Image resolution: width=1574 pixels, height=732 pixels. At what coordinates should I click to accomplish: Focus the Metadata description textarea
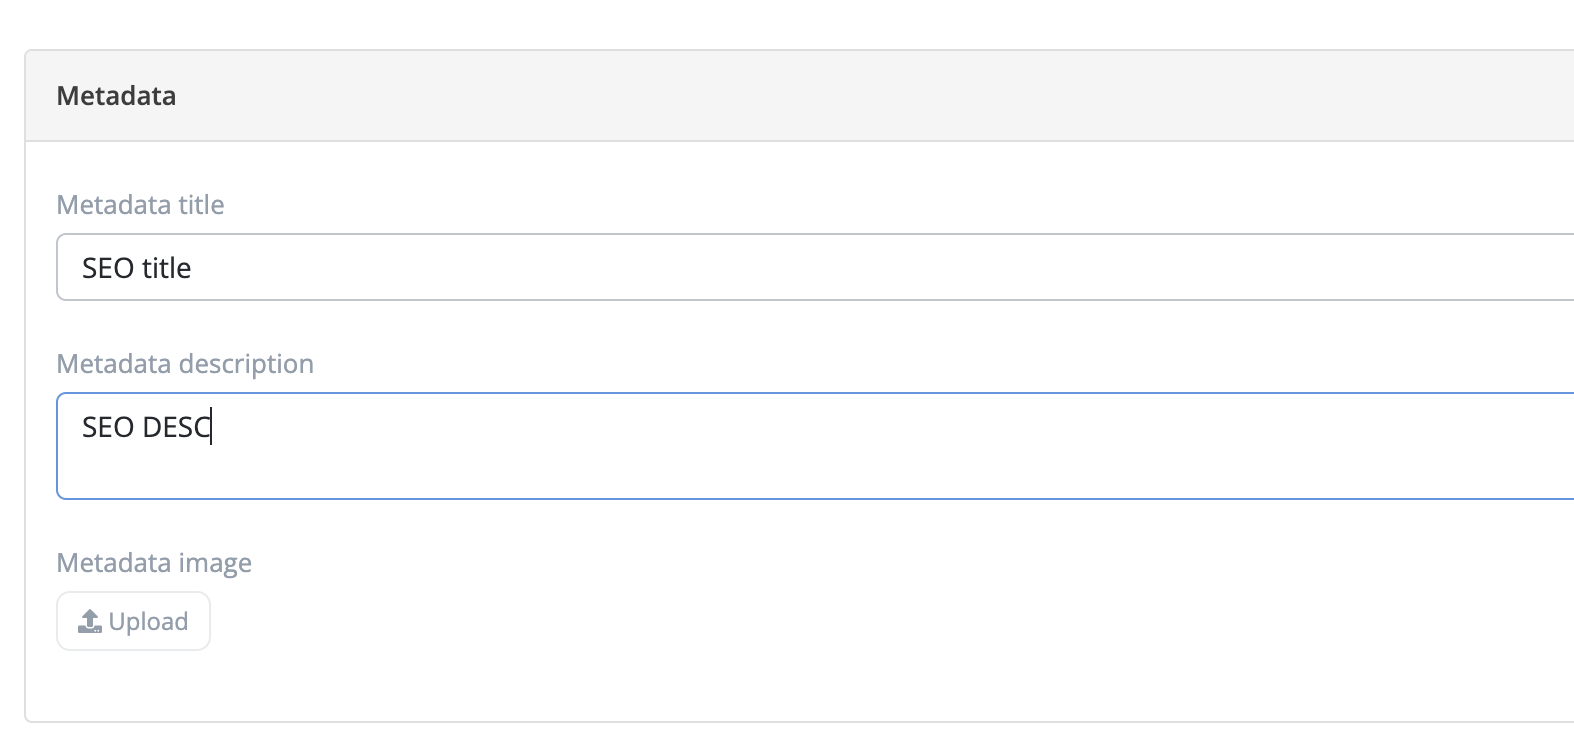[800, 446]
